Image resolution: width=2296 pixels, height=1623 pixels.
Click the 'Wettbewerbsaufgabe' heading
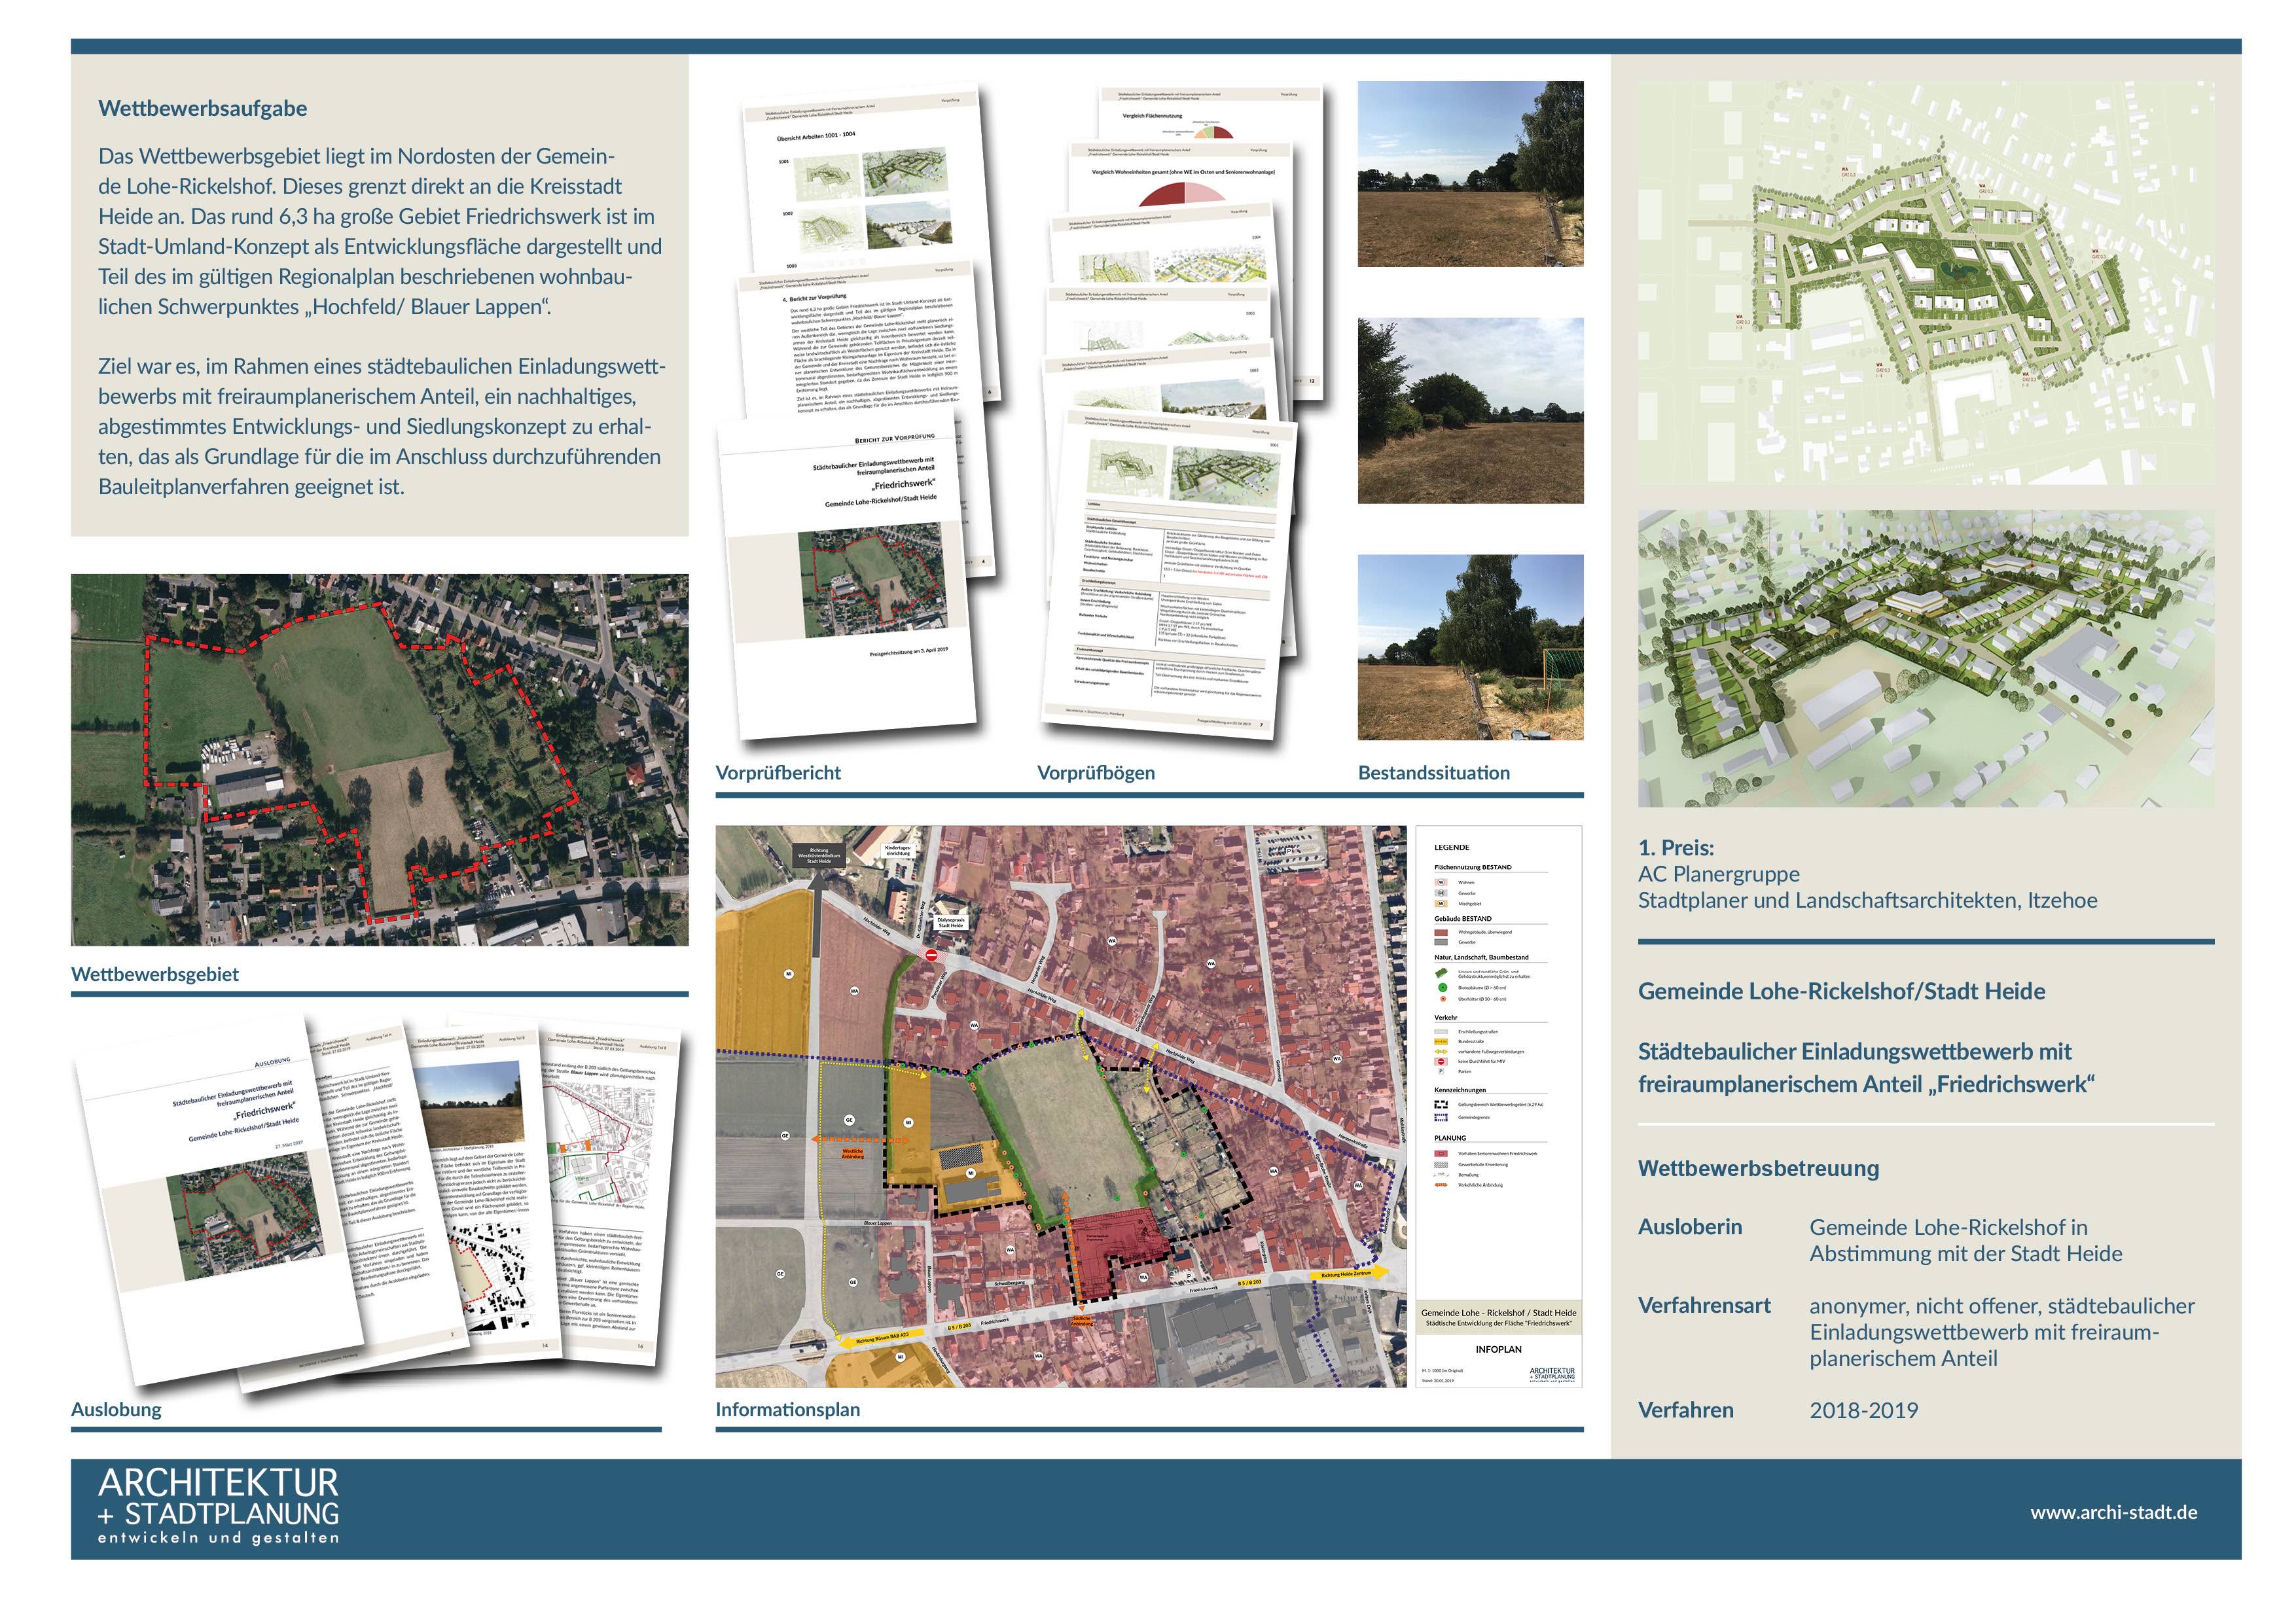(x=202, y=108)
